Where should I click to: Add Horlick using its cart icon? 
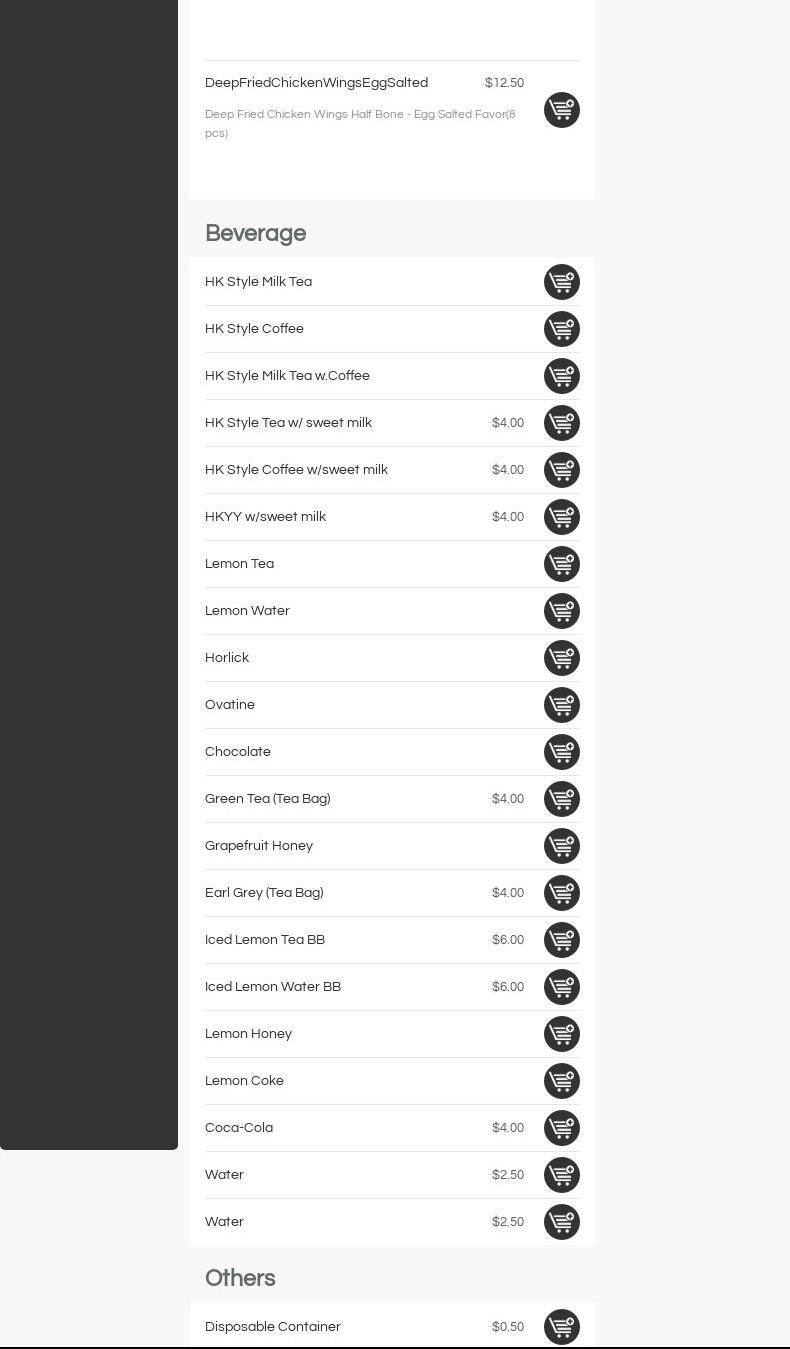pyautogui.click(x=561, y=658)
